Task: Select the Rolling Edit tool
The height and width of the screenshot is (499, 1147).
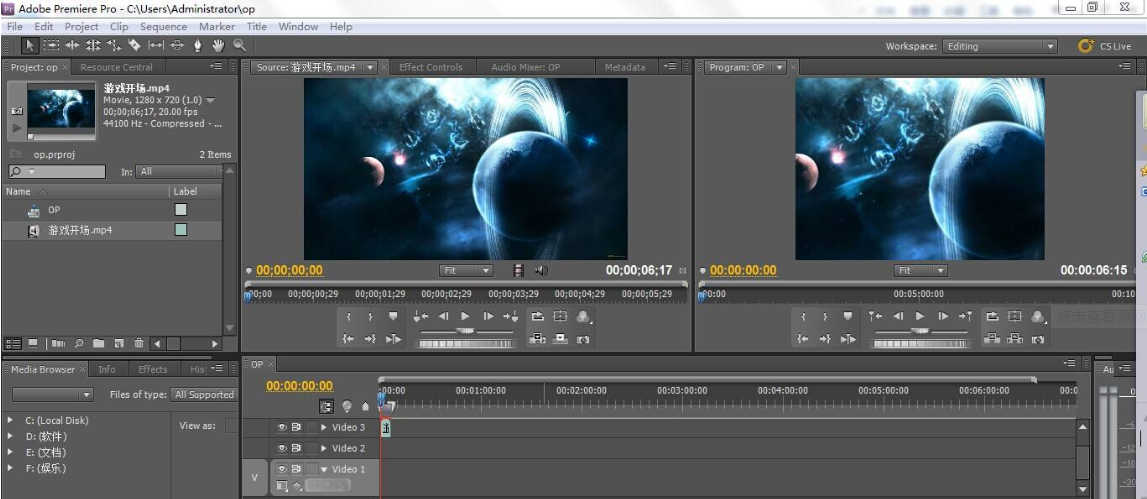Action: [93, 45]
